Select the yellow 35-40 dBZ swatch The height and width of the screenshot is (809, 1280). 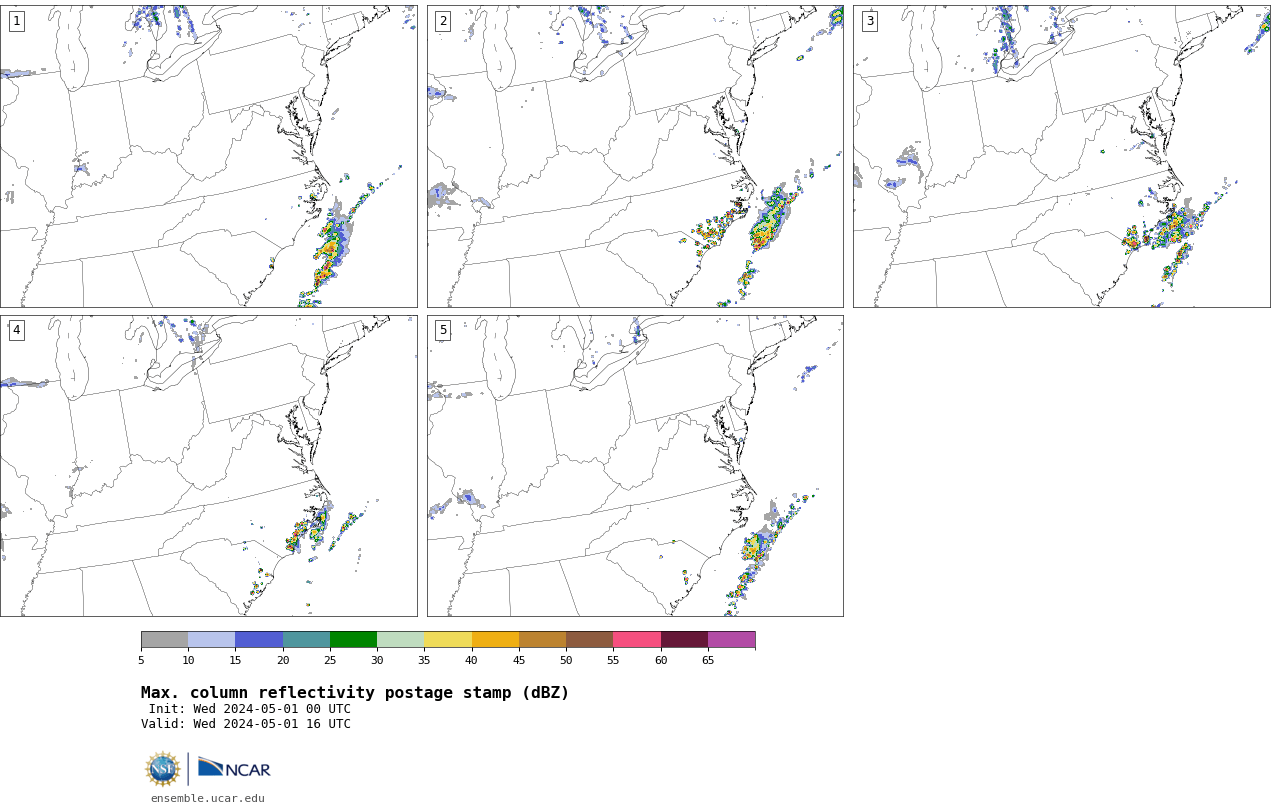click(x=448, y=640)
